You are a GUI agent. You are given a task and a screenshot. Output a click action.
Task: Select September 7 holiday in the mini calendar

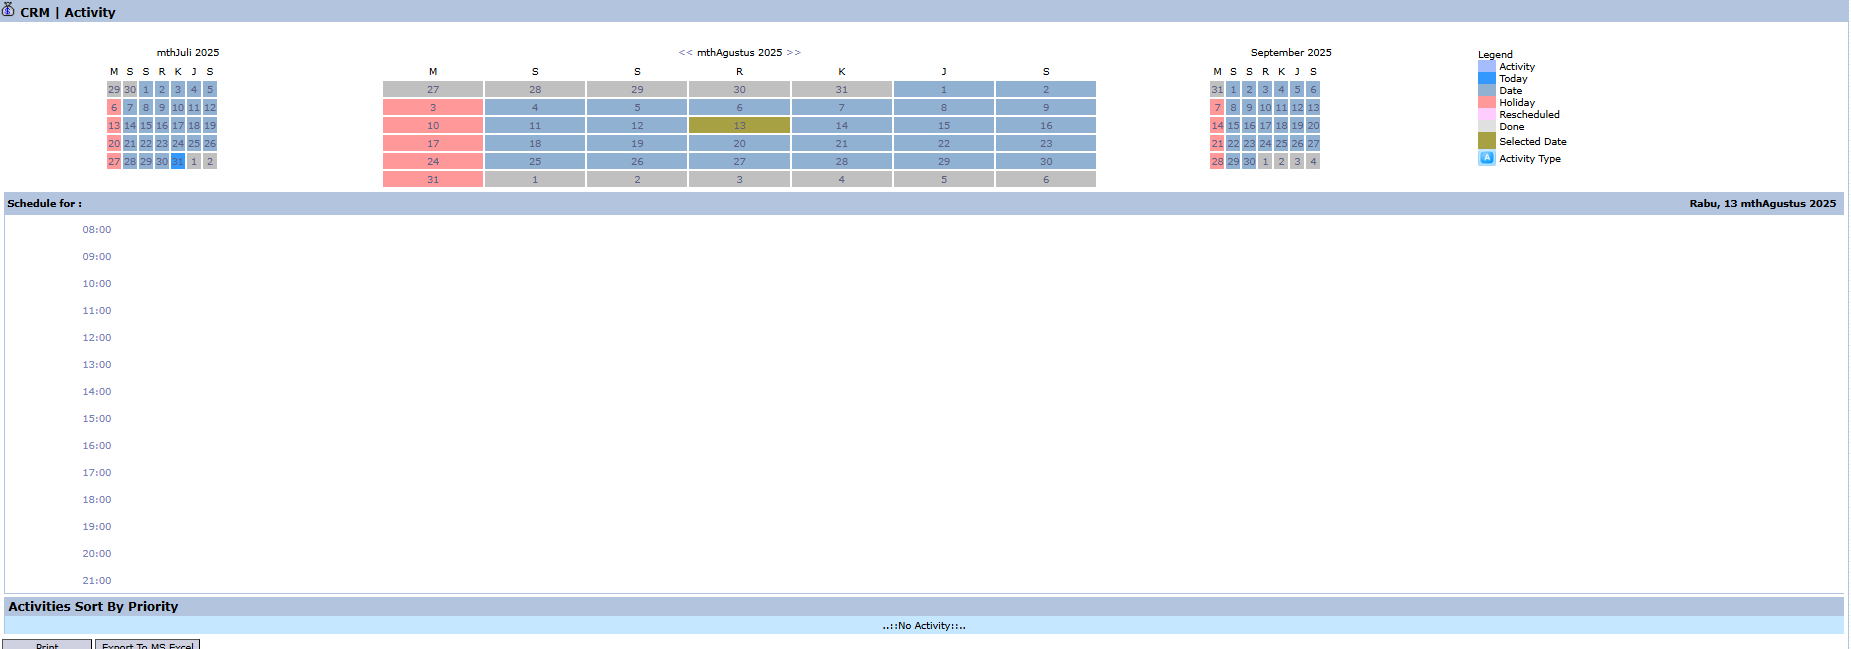coord(1217,107)
